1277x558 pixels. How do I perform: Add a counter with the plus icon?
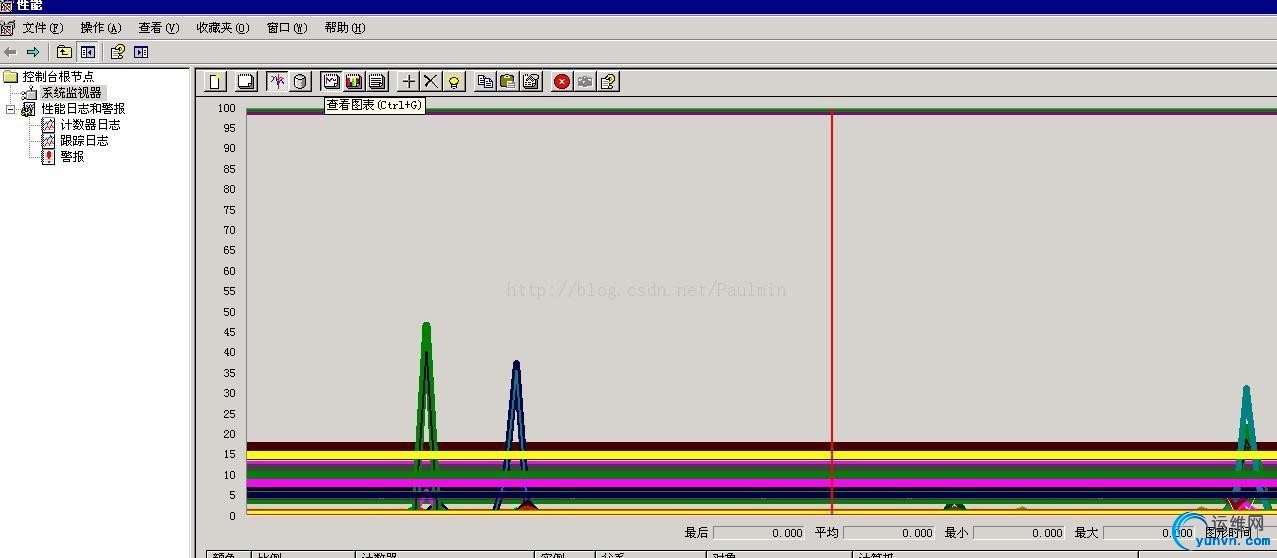pyautogui.click(x=408, y=81)
